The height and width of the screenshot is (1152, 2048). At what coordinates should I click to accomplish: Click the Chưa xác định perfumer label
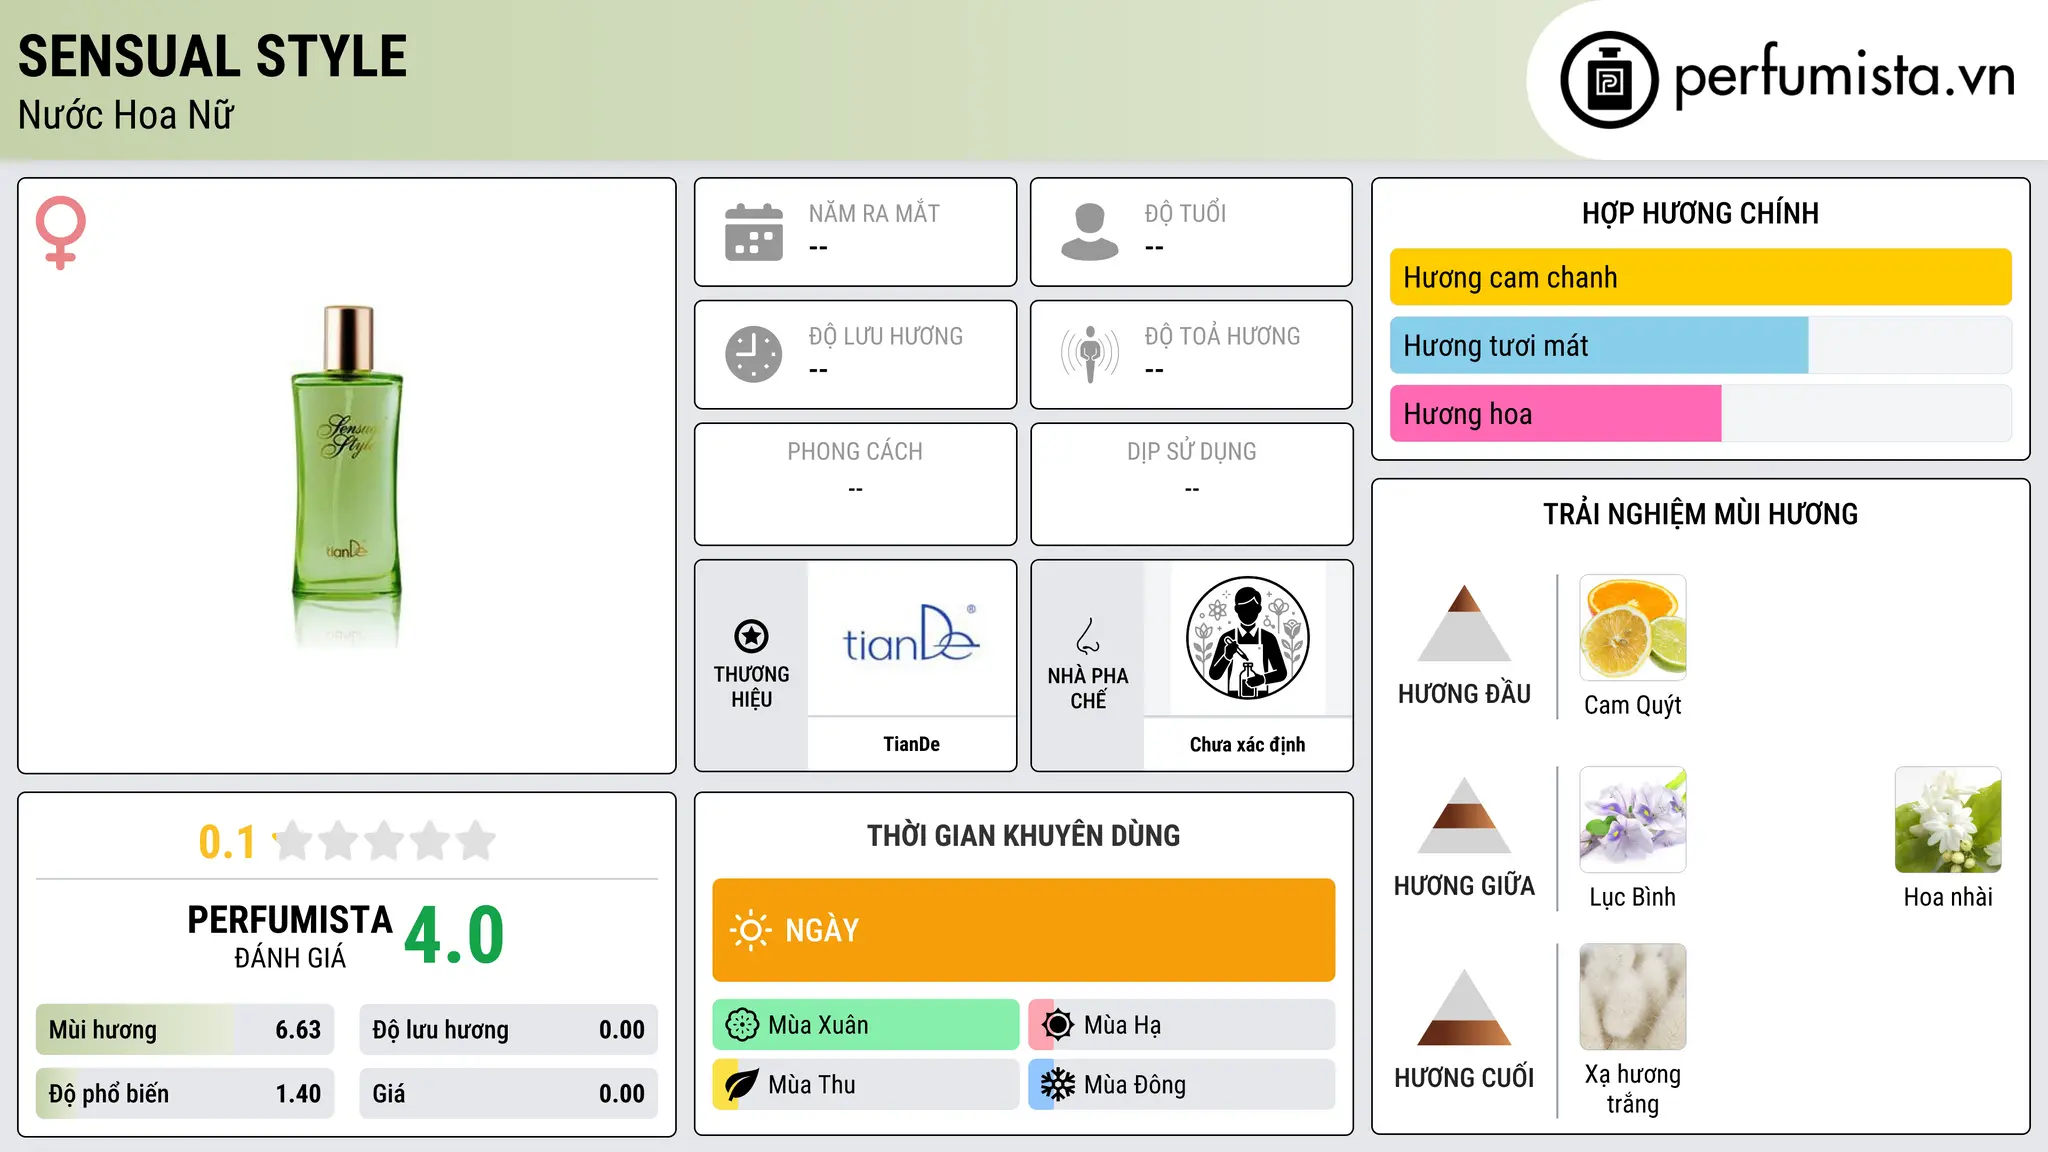click(1247, 744)
